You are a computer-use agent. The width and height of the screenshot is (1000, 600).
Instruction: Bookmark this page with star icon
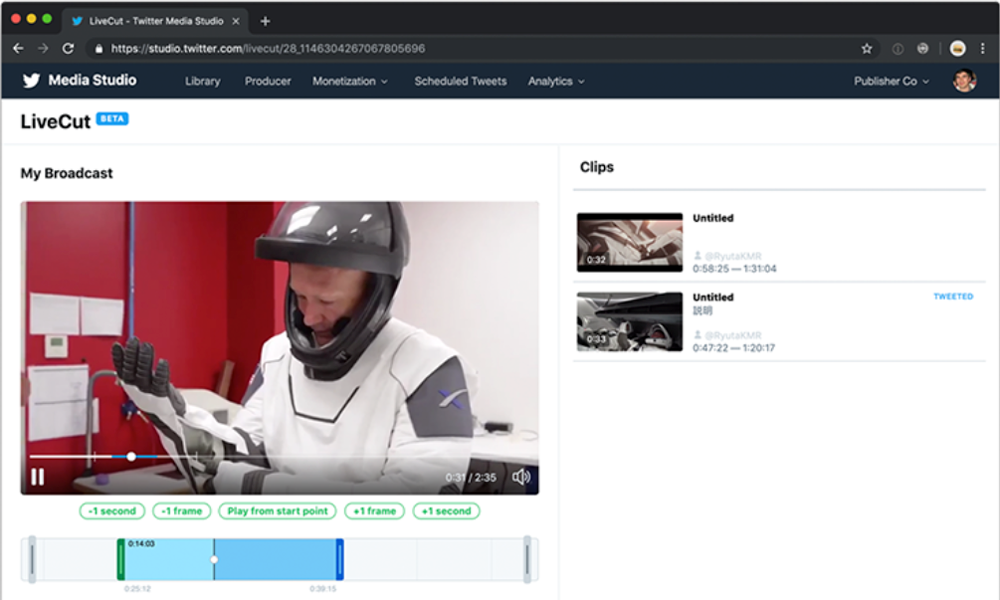click(866, 48)
